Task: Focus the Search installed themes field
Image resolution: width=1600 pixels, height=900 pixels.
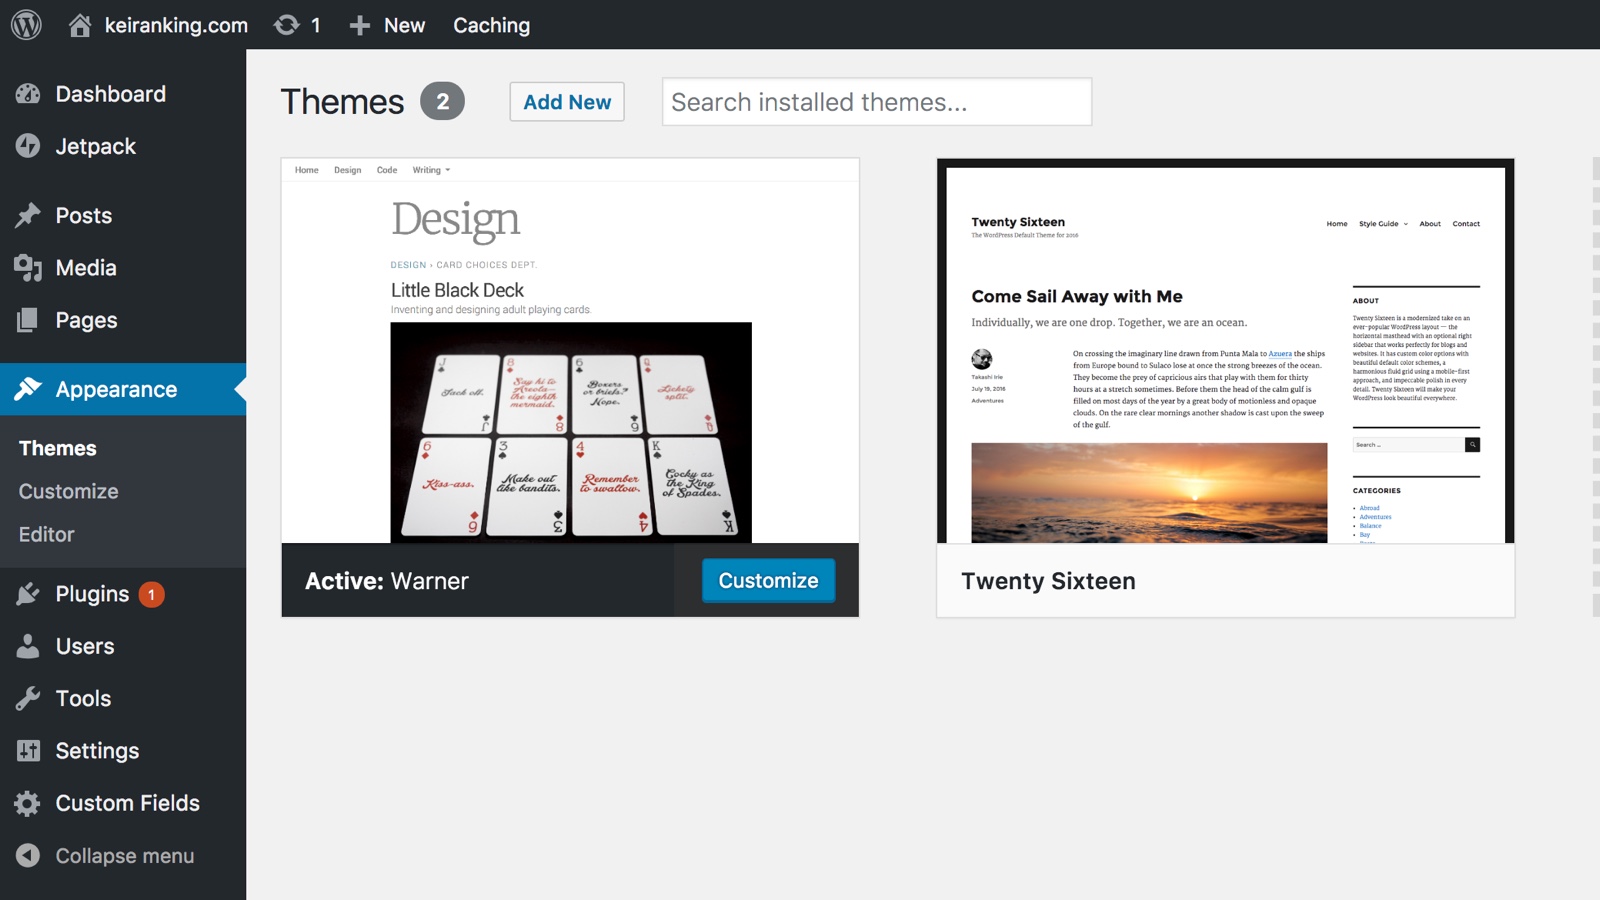Action: pyautogui.click(x=876, y=102)
